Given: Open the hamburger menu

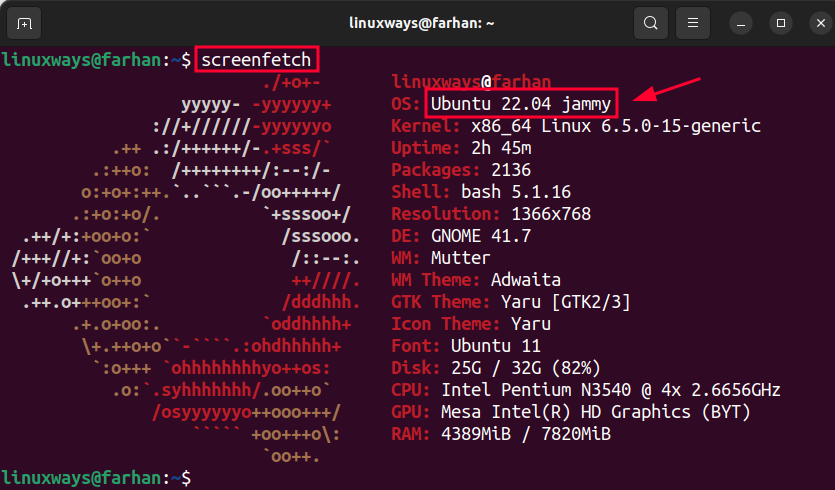Looking at the screenshot, I should [x=692, y=23].
